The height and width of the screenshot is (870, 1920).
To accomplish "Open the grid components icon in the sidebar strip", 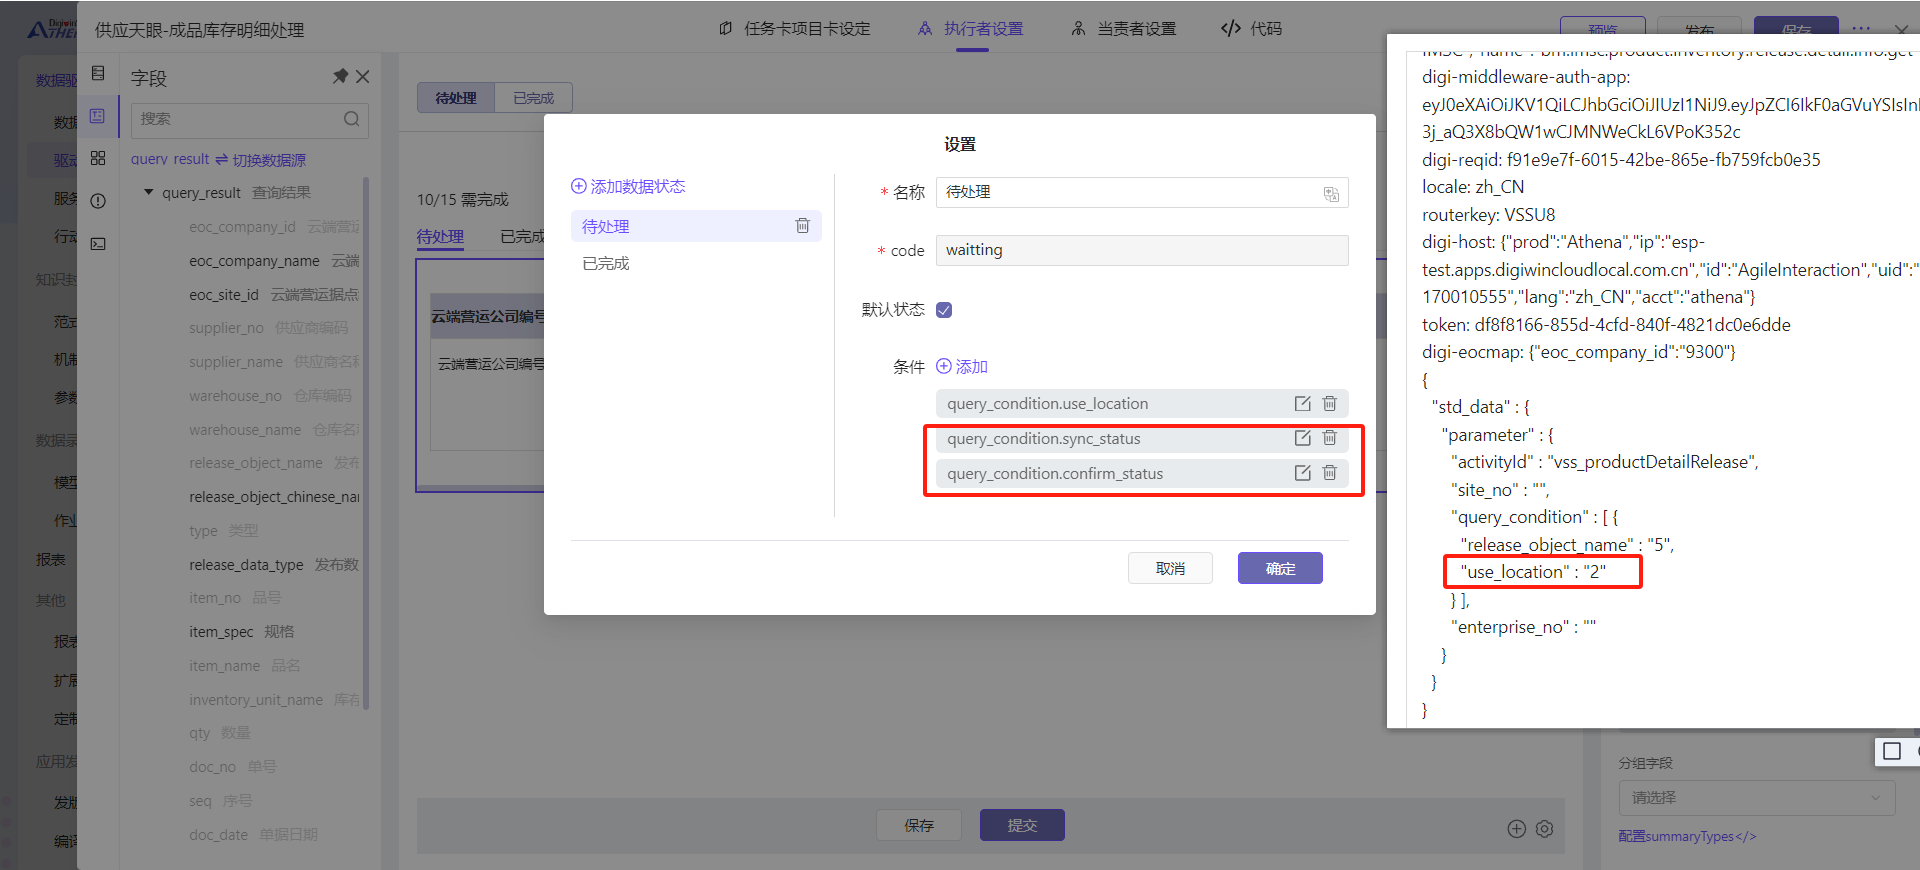I will (98, 158).
